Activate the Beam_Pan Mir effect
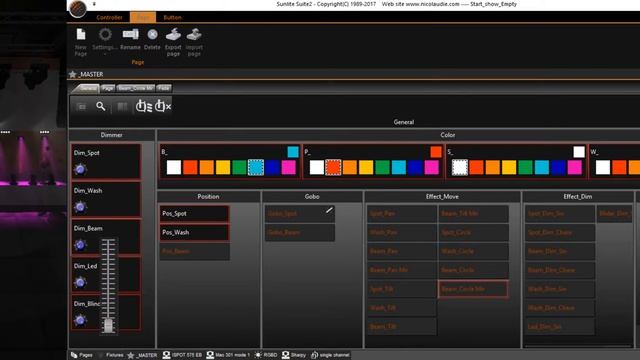This screenshot has width=640, height=360. [402, 270]
